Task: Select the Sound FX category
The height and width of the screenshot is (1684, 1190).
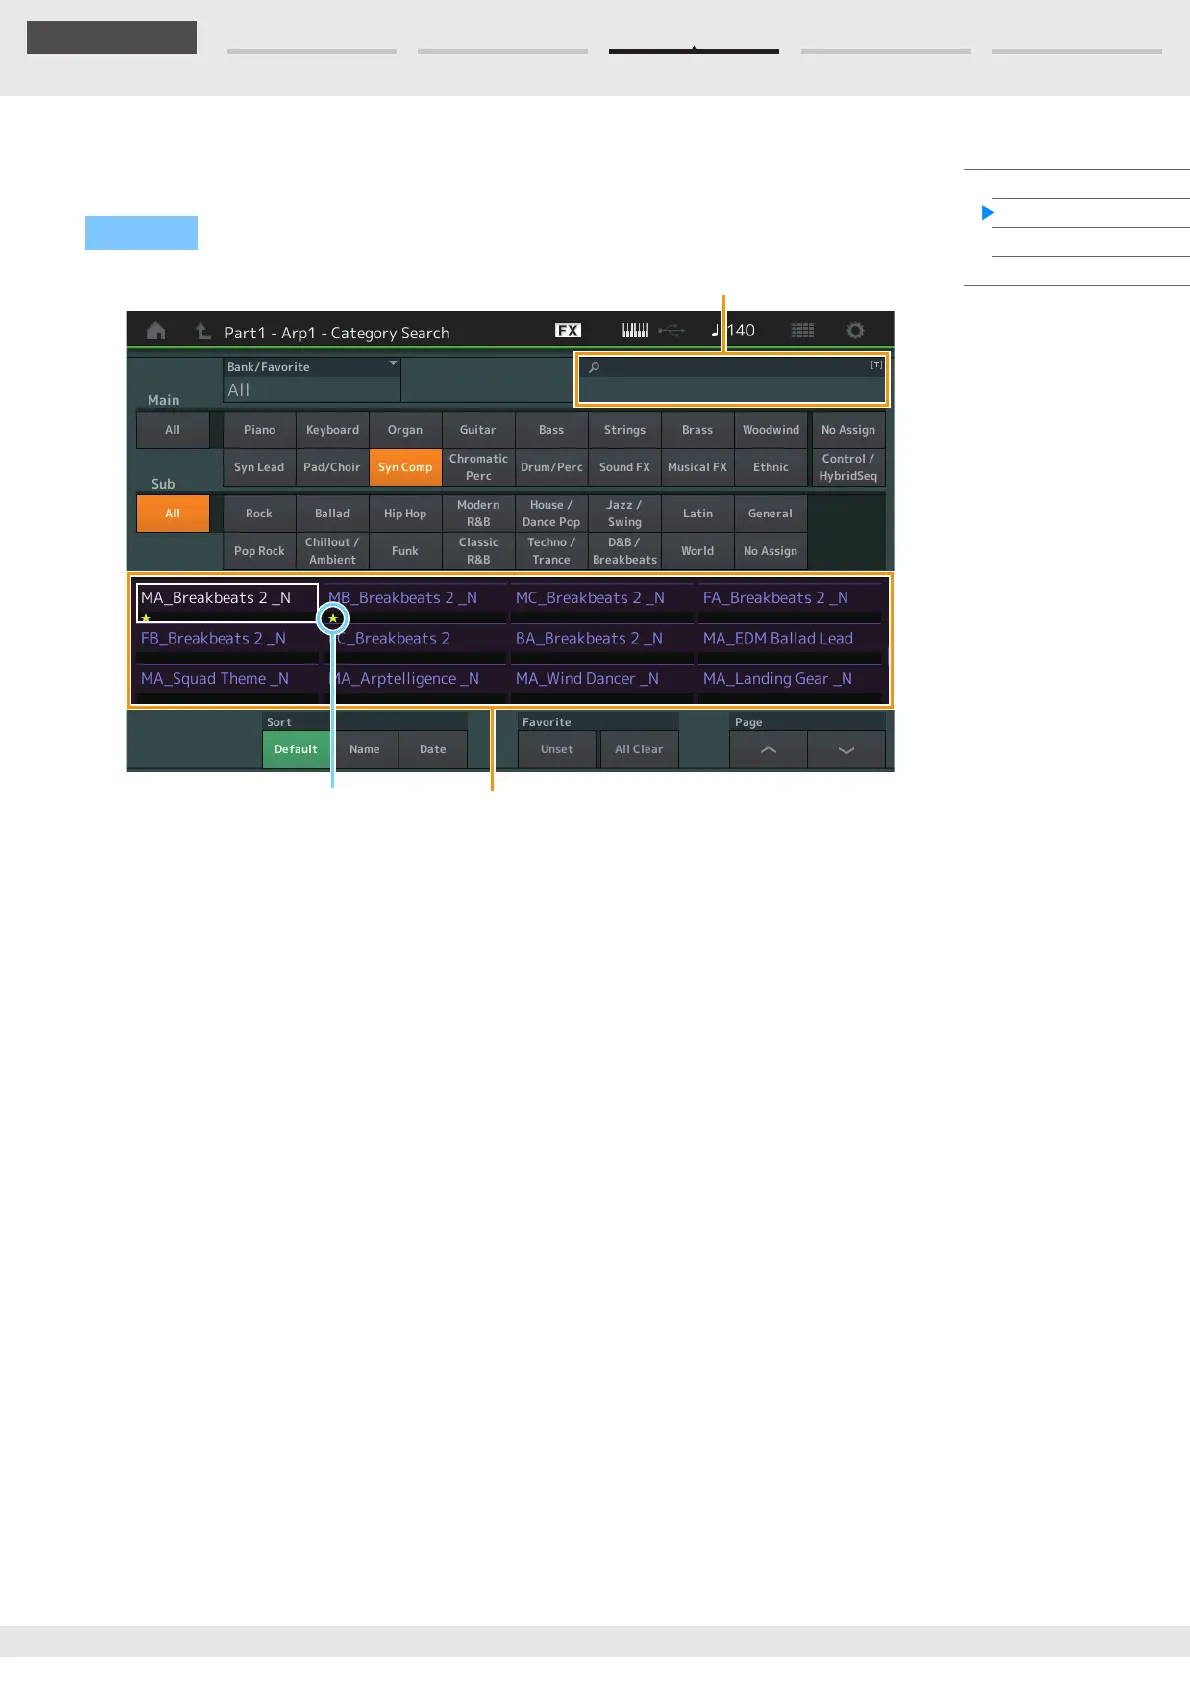Action: click(625, 467)
